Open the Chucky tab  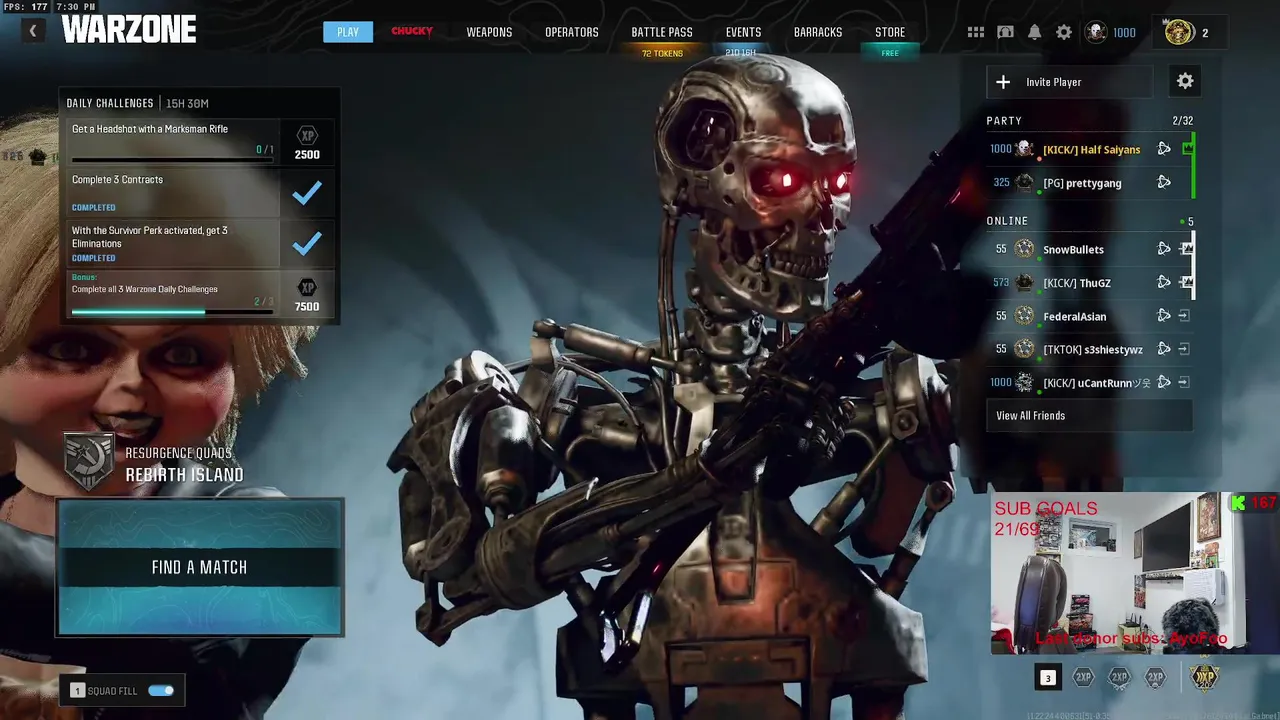pos(412,32)
